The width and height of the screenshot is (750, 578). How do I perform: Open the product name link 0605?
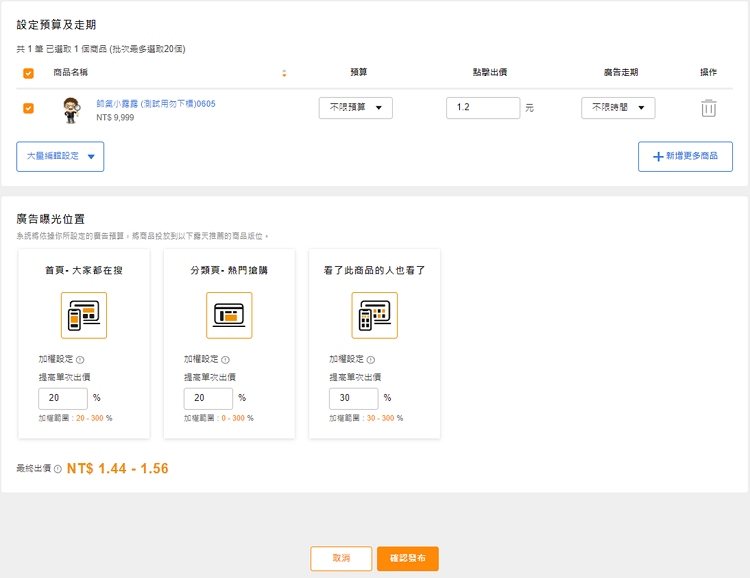tap(155, 103)
